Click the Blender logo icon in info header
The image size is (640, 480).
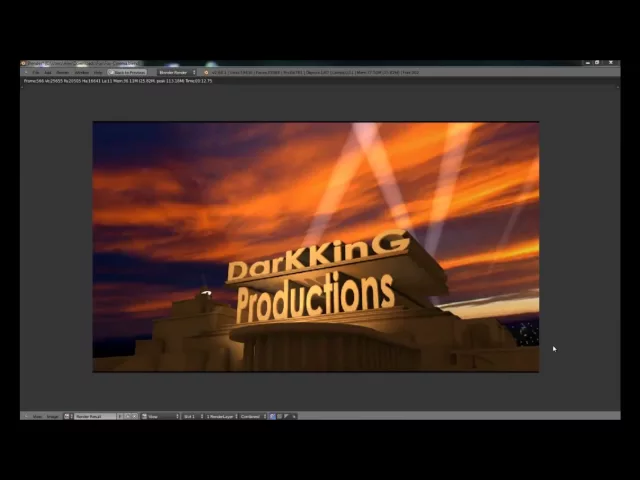coord(206,72)
